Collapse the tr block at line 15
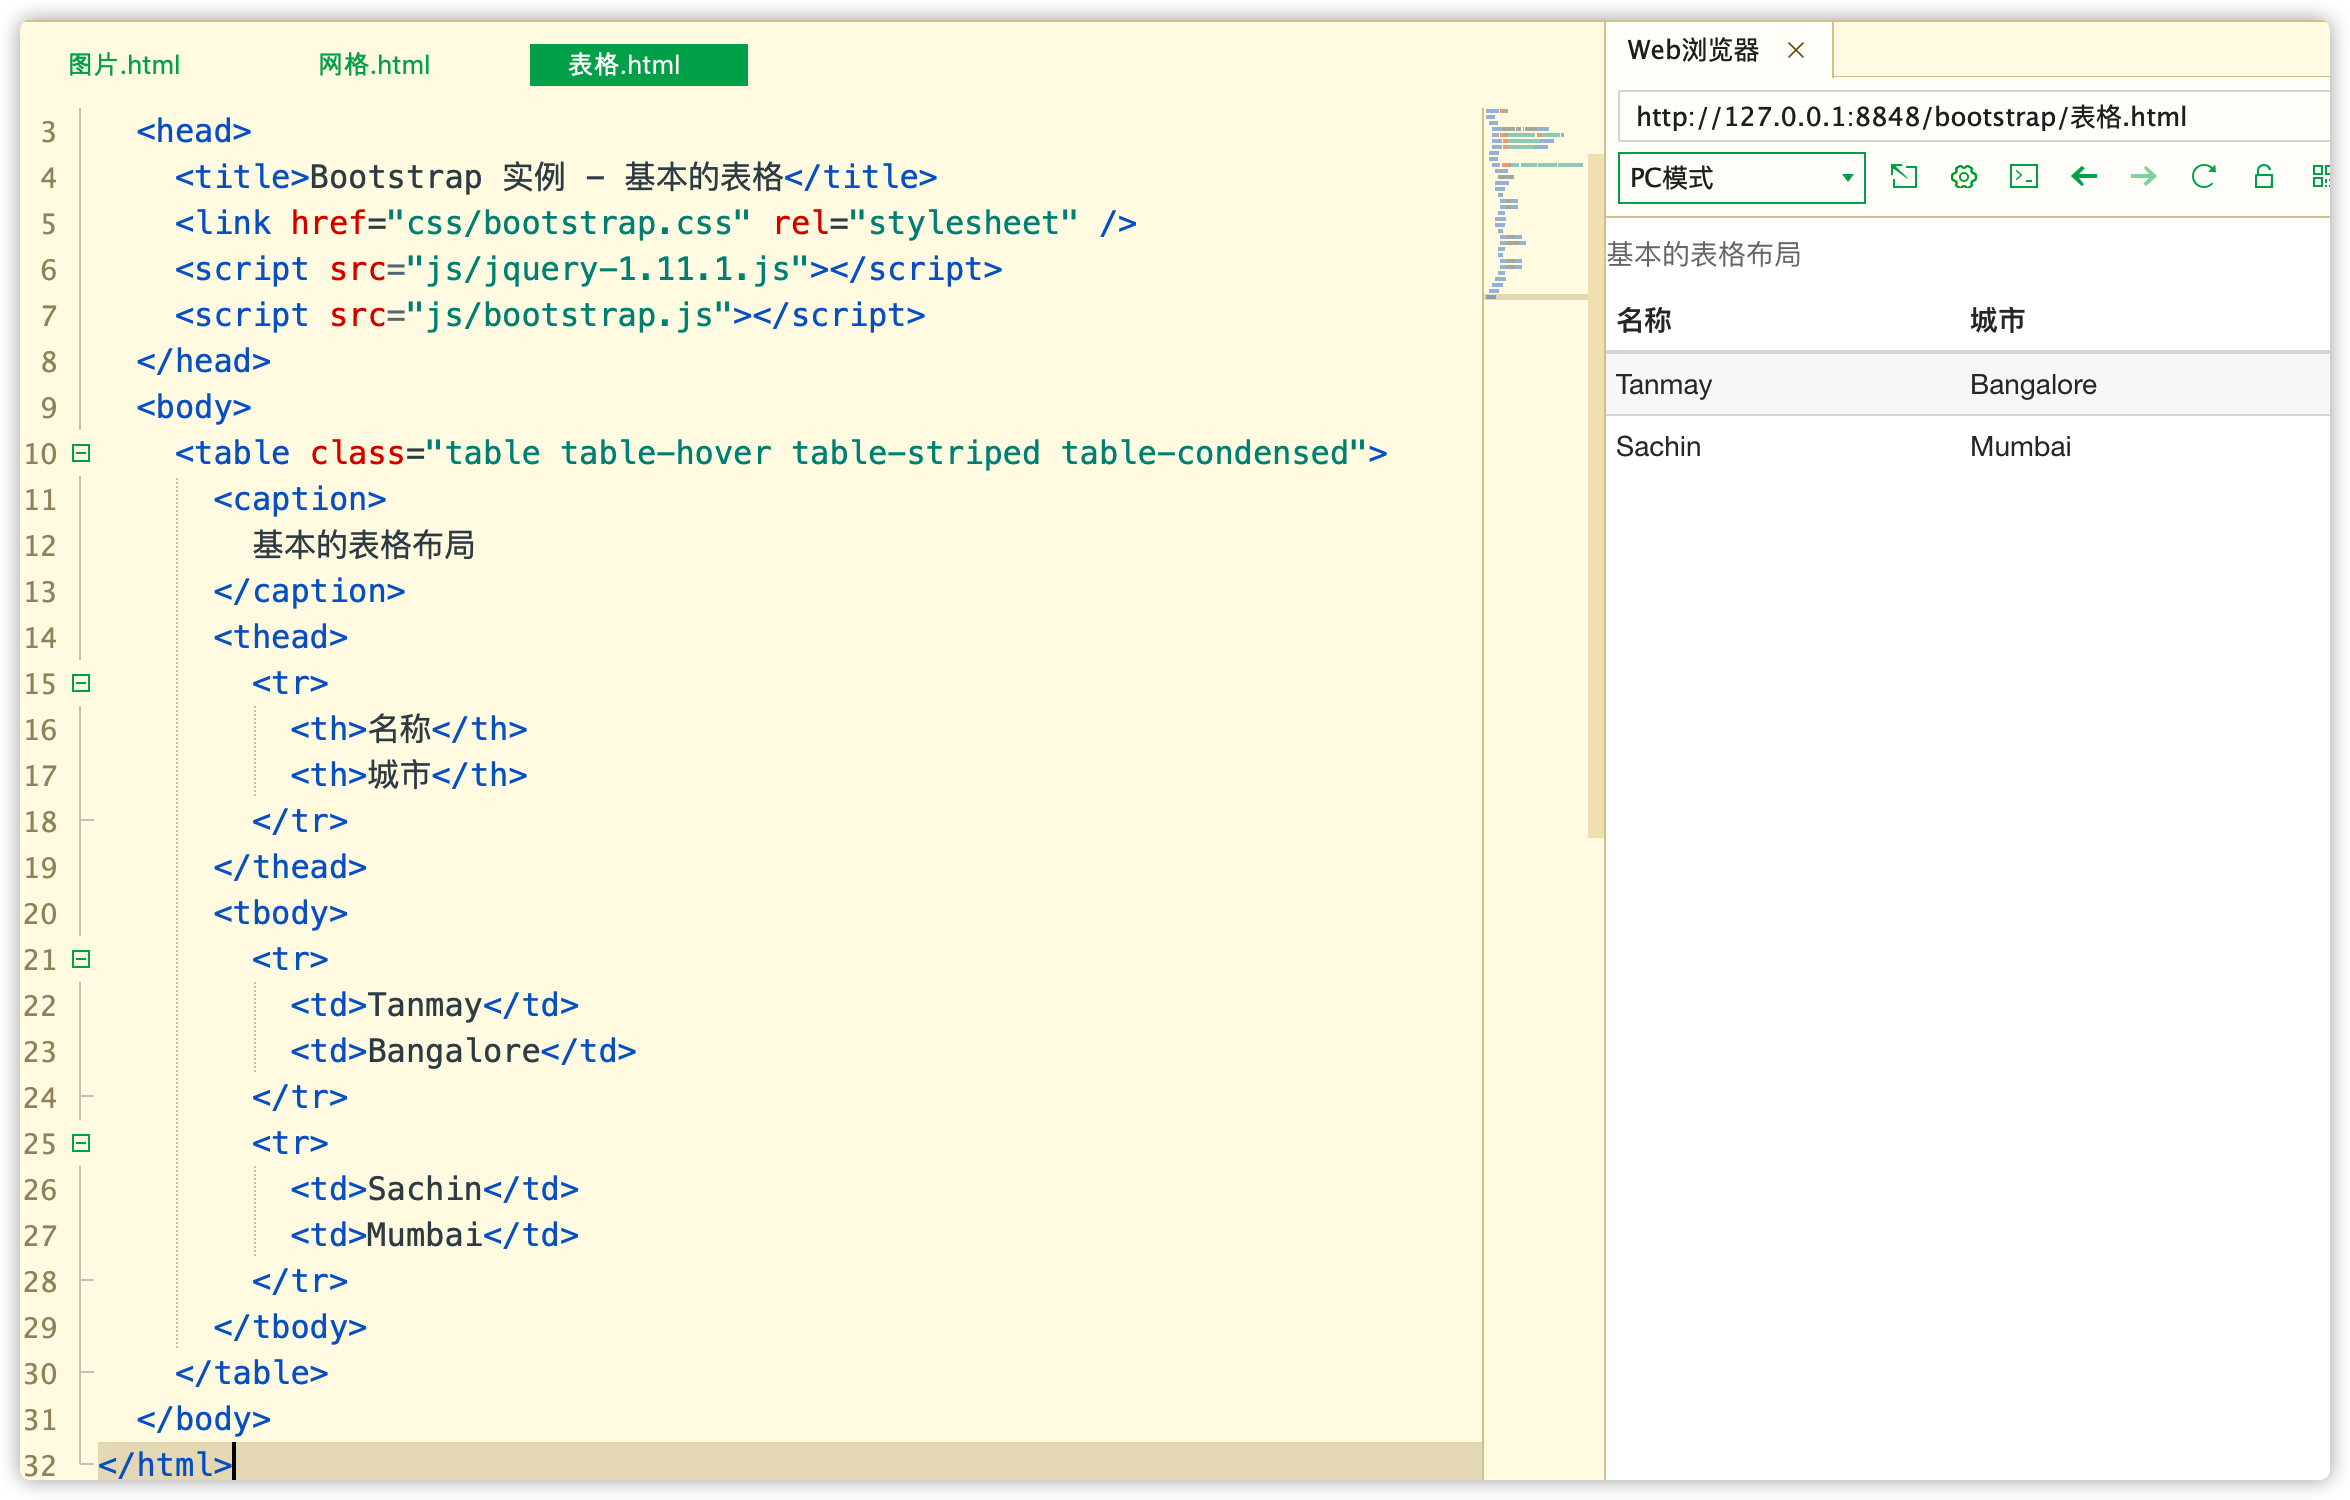This screenshot has height=1500, width=2350. 82,683
